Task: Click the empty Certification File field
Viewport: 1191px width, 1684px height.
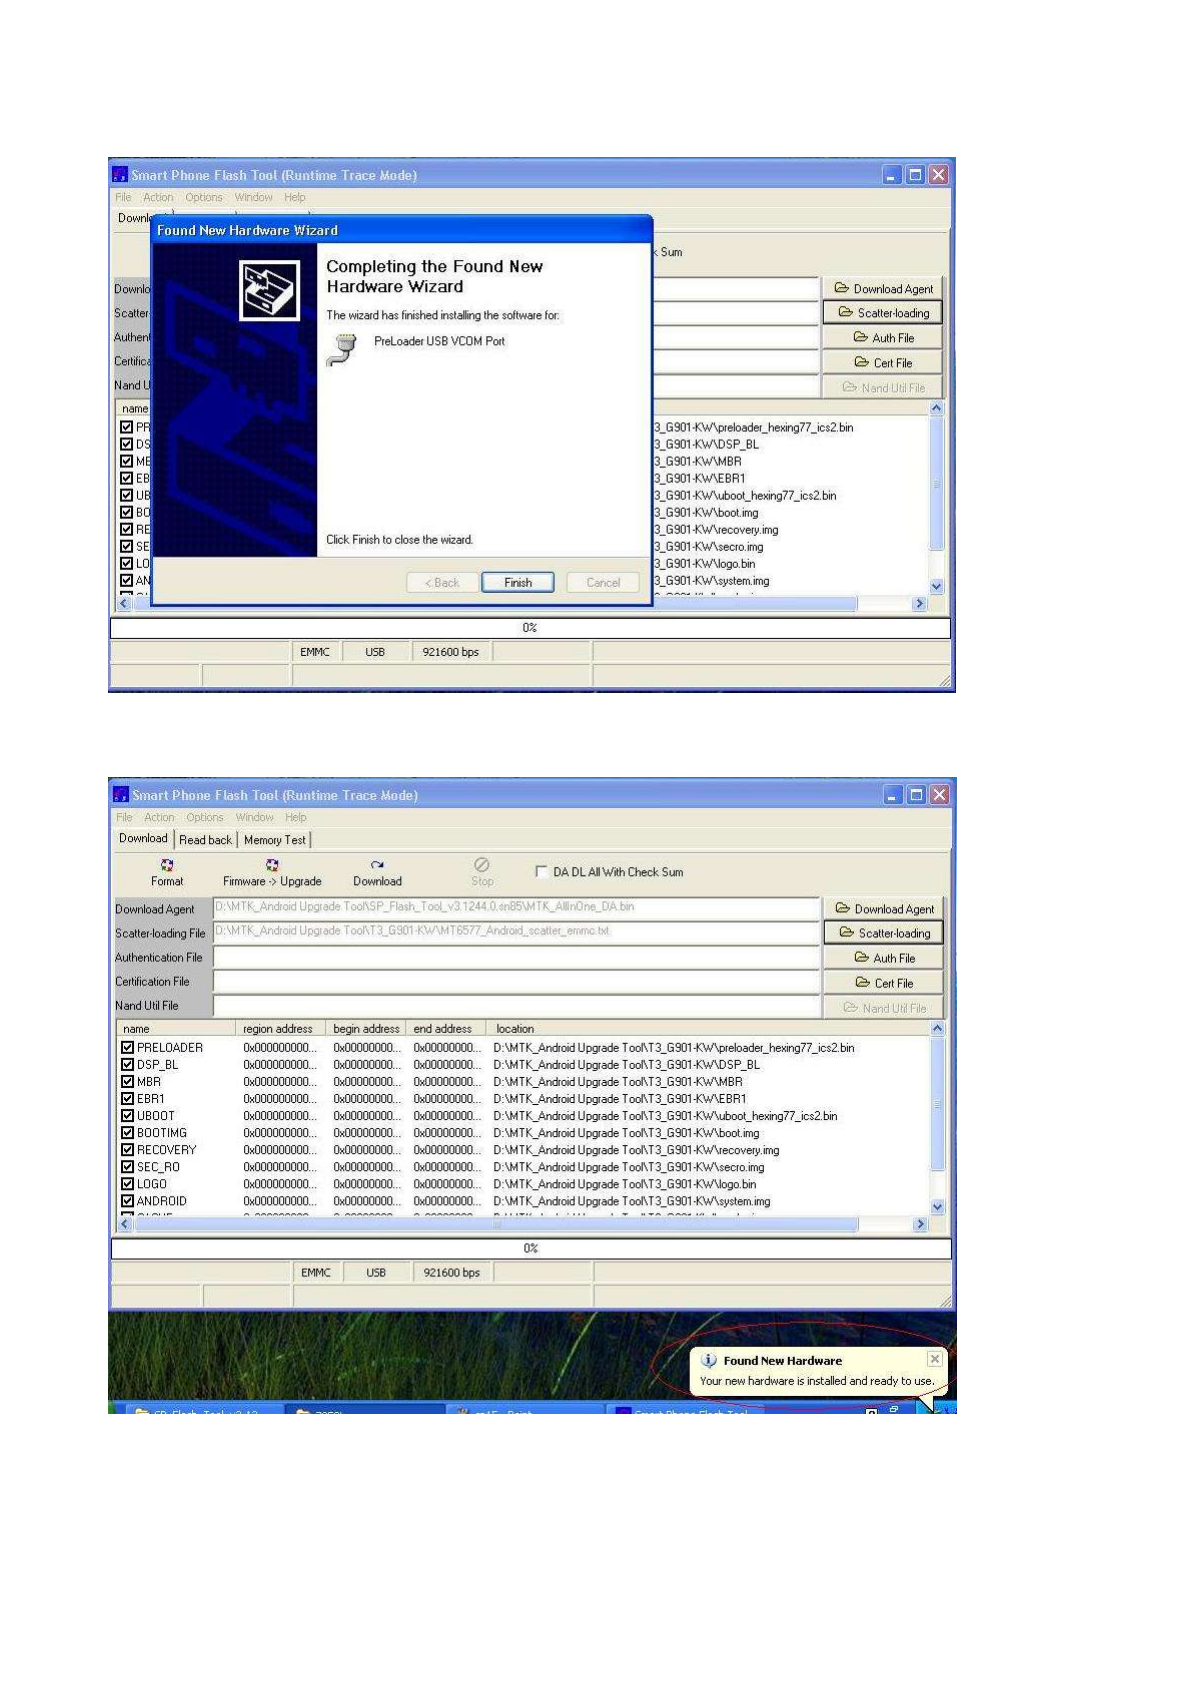Action: pos(516,981)
